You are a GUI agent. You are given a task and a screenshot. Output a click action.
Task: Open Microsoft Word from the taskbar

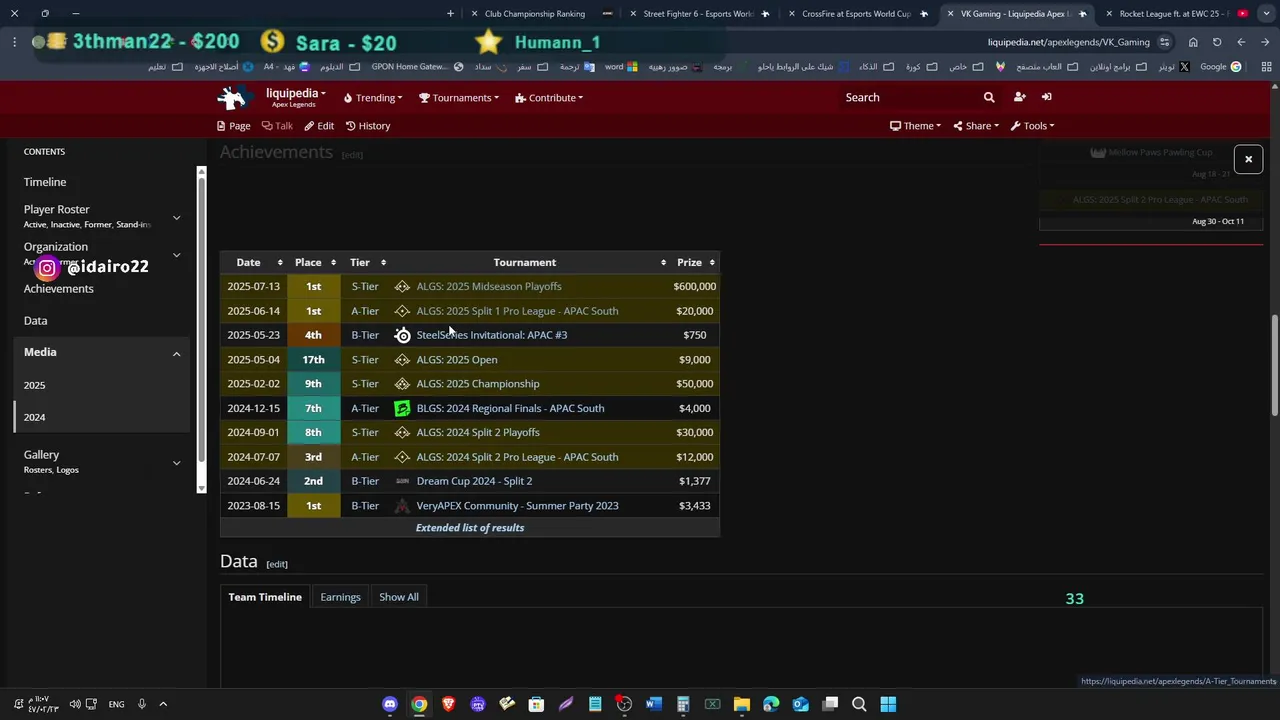tap(653, 704)
